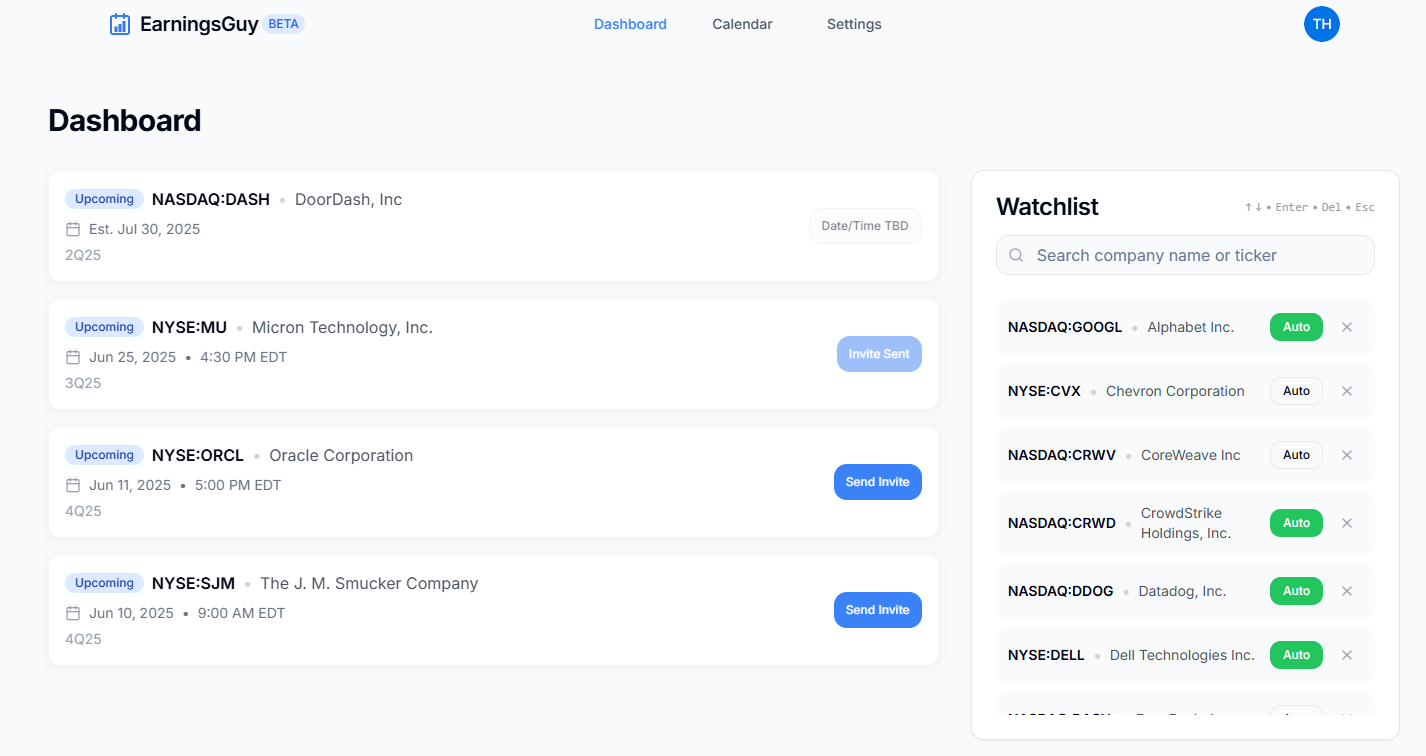Remove Chevron Corporation from the watchlist
The height and width of the screenshot is (756, 1426).
(1347, 391)
